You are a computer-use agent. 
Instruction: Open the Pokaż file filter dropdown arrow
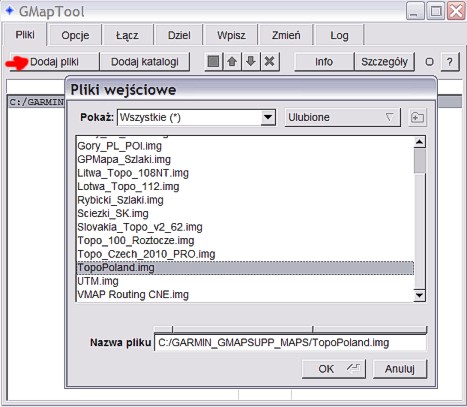coord(268,117)
